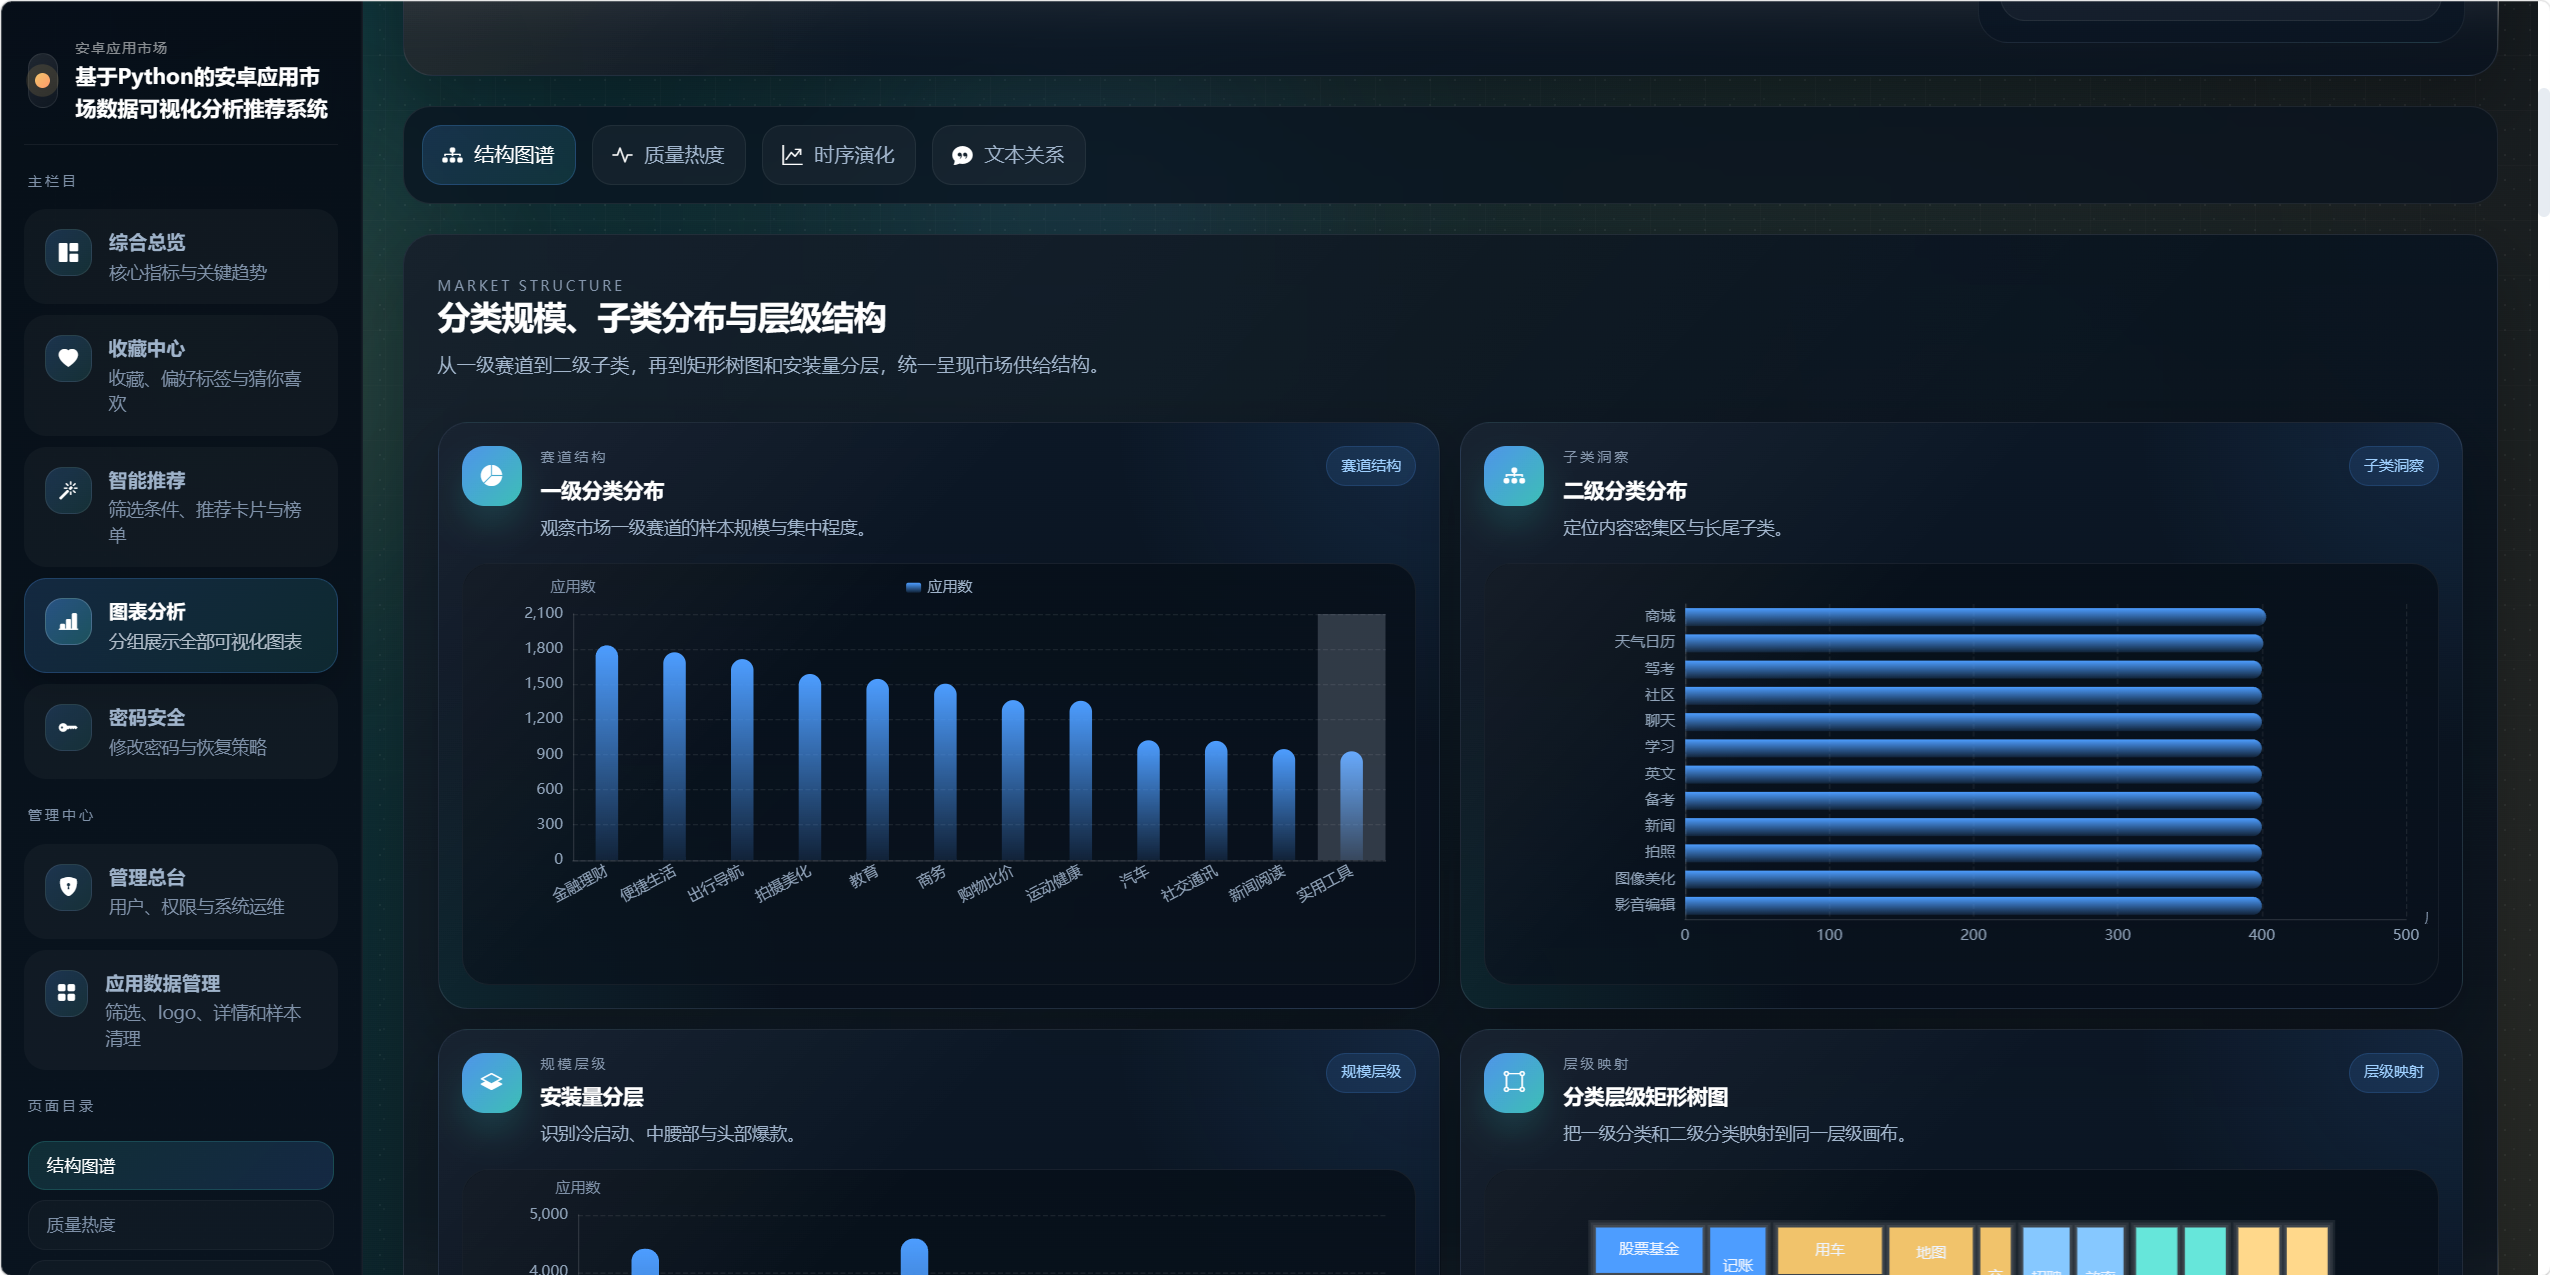
Task: Click the 子类洞察 badge button
Action: click(2392, 466)
